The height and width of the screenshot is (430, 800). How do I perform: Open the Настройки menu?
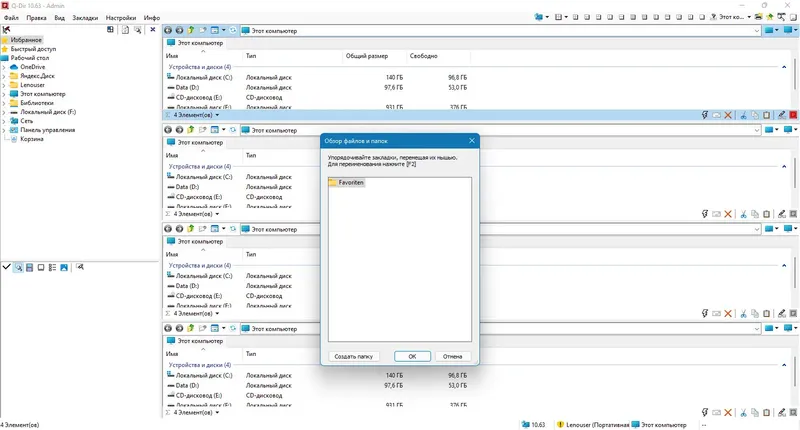click(x=121, y=17)
